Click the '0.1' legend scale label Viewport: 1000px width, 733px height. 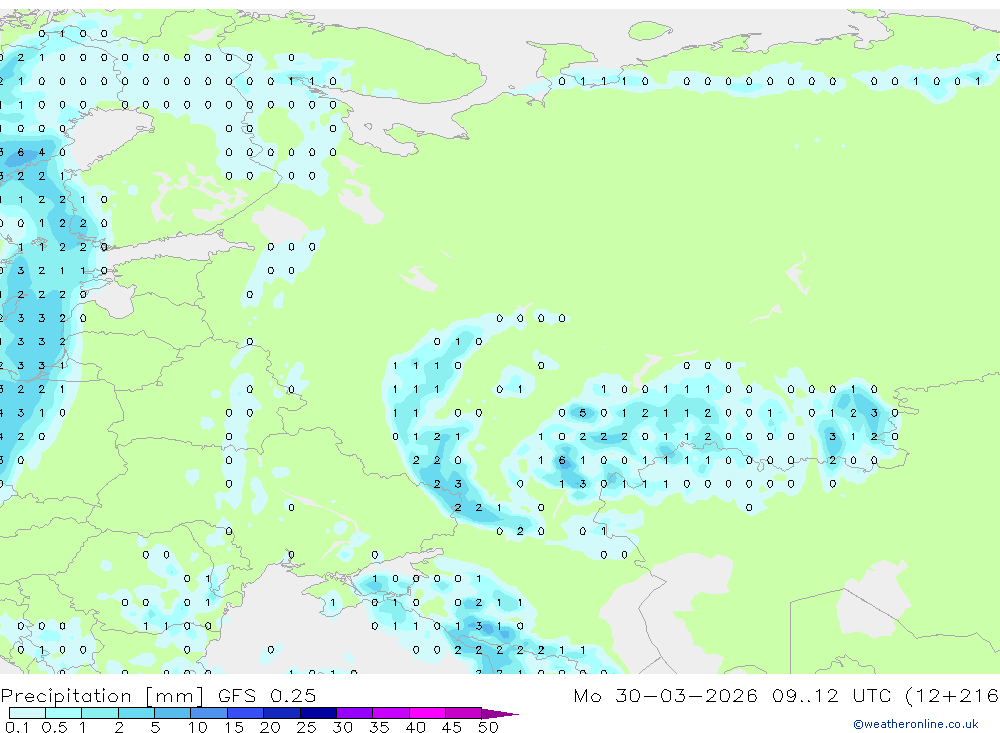(x=17, y=727)
